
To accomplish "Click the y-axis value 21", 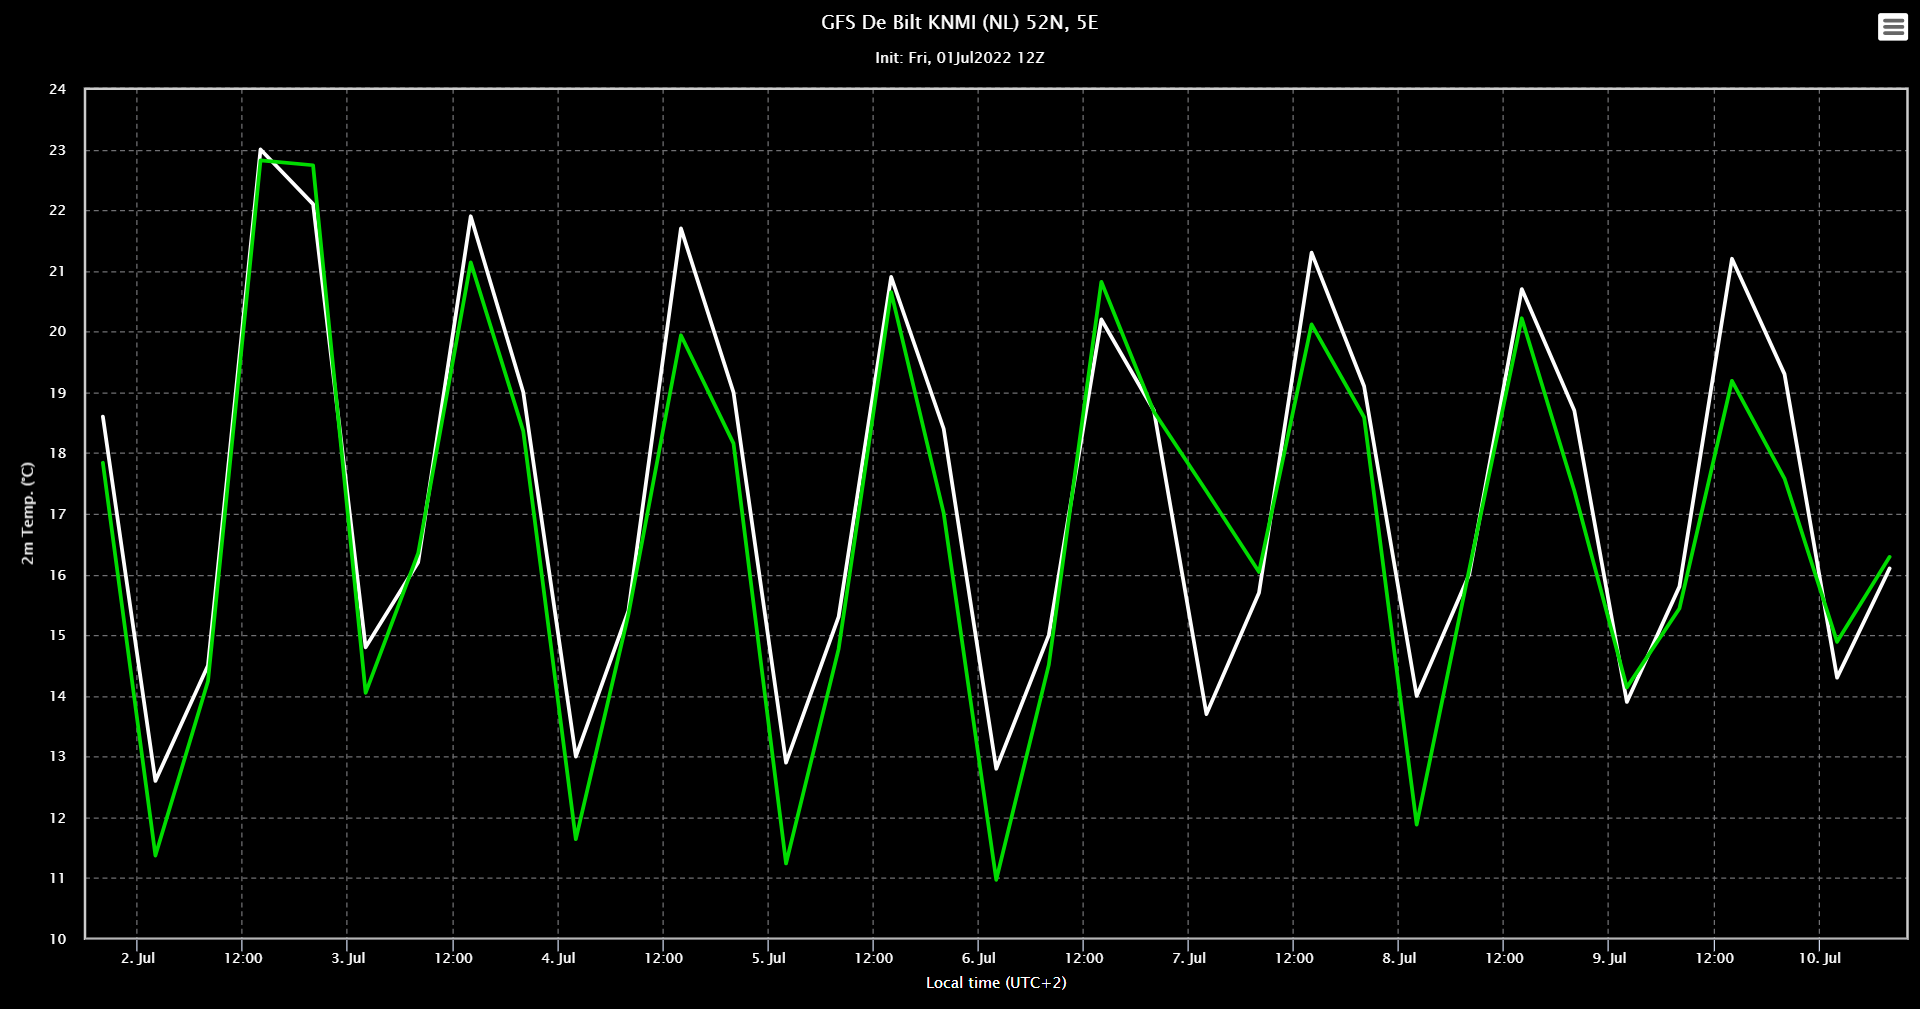I will point(57,271).
